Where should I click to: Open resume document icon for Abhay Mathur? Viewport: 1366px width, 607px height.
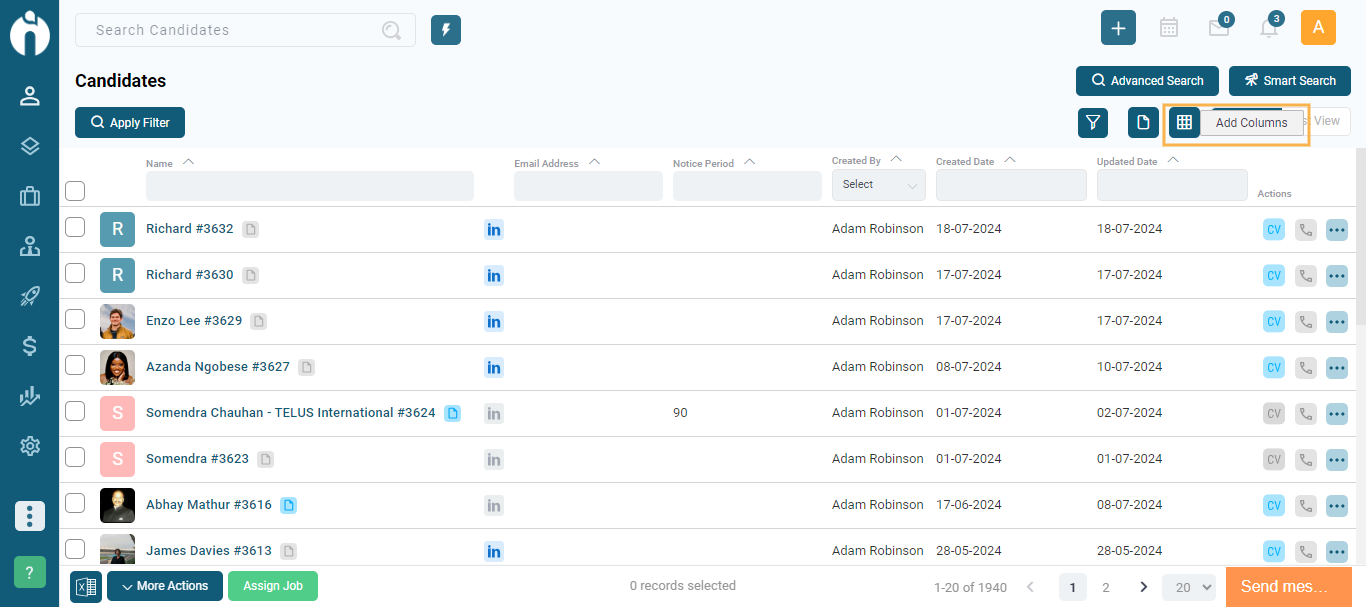tap(288, 505)
